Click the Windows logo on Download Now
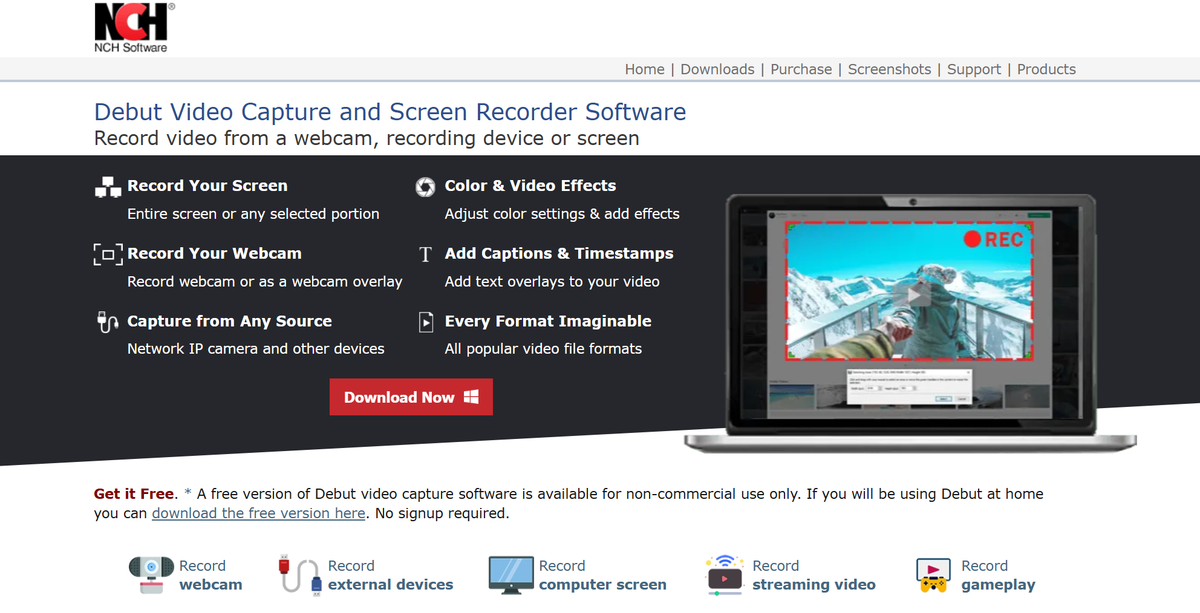 click(x=472, y=397)
